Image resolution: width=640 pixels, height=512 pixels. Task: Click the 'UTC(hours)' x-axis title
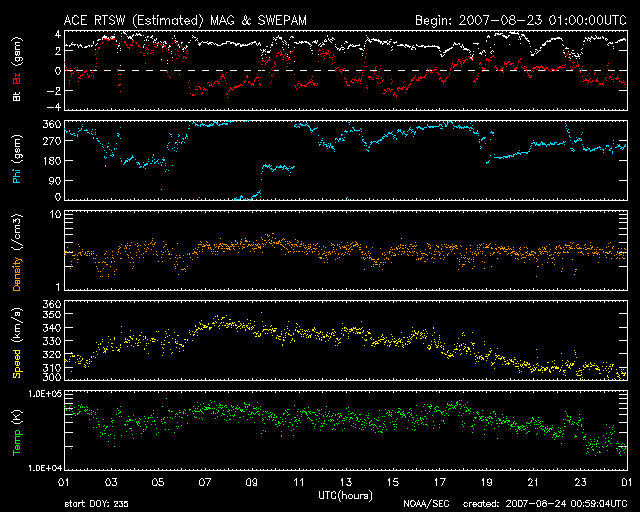[345, 496]
